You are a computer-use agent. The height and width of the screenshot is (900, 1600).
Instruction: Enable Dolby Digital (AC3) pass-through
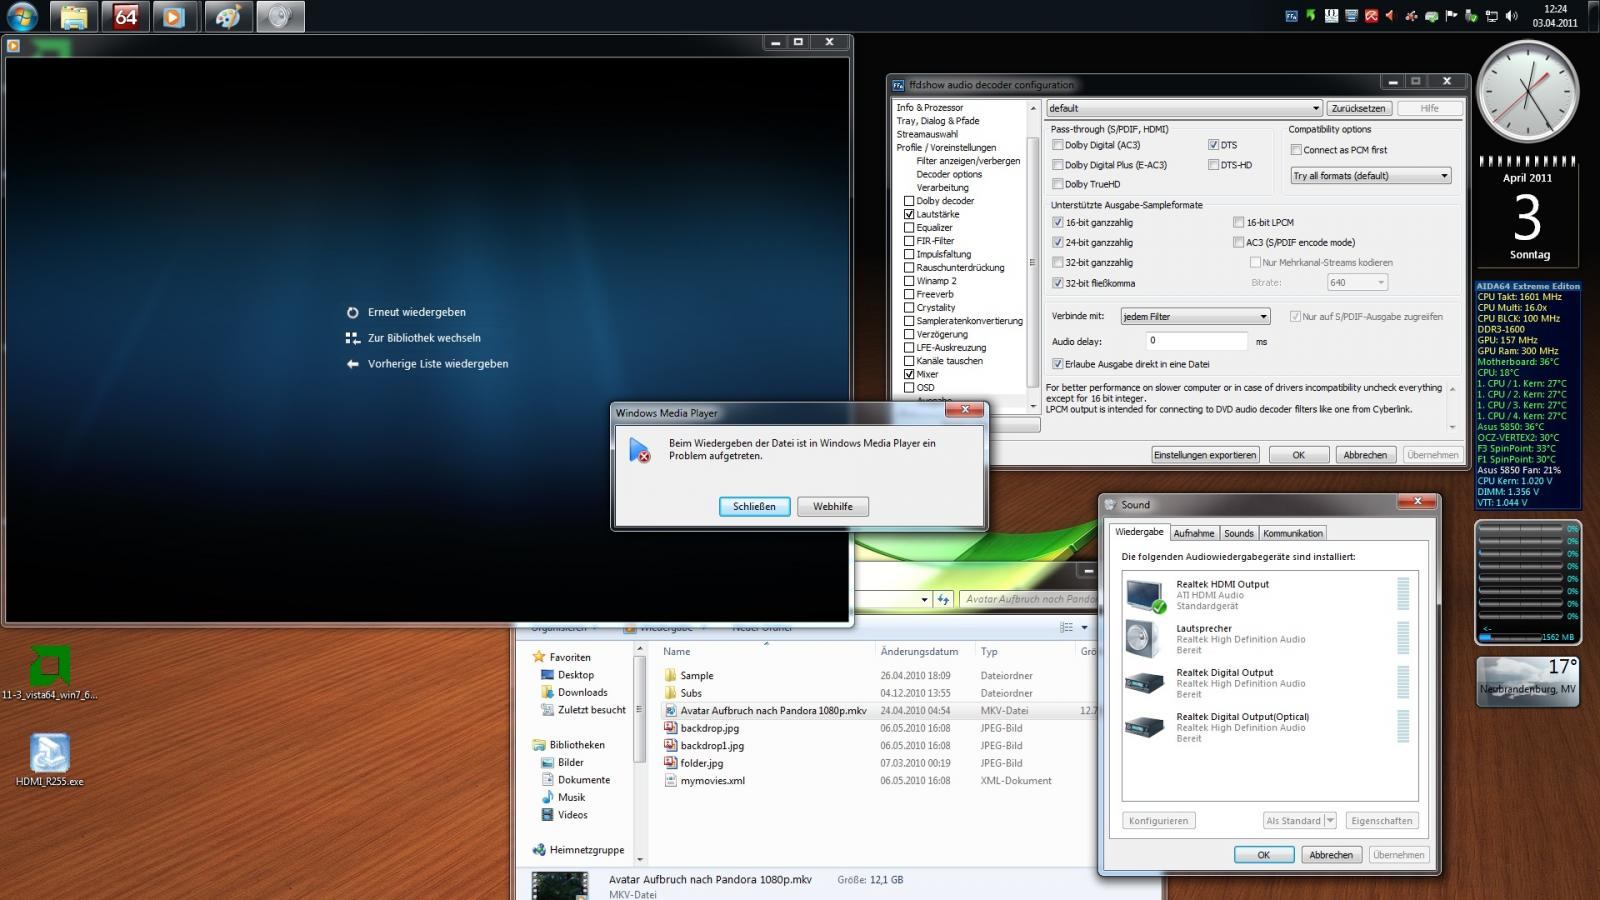pos(1057,145)
